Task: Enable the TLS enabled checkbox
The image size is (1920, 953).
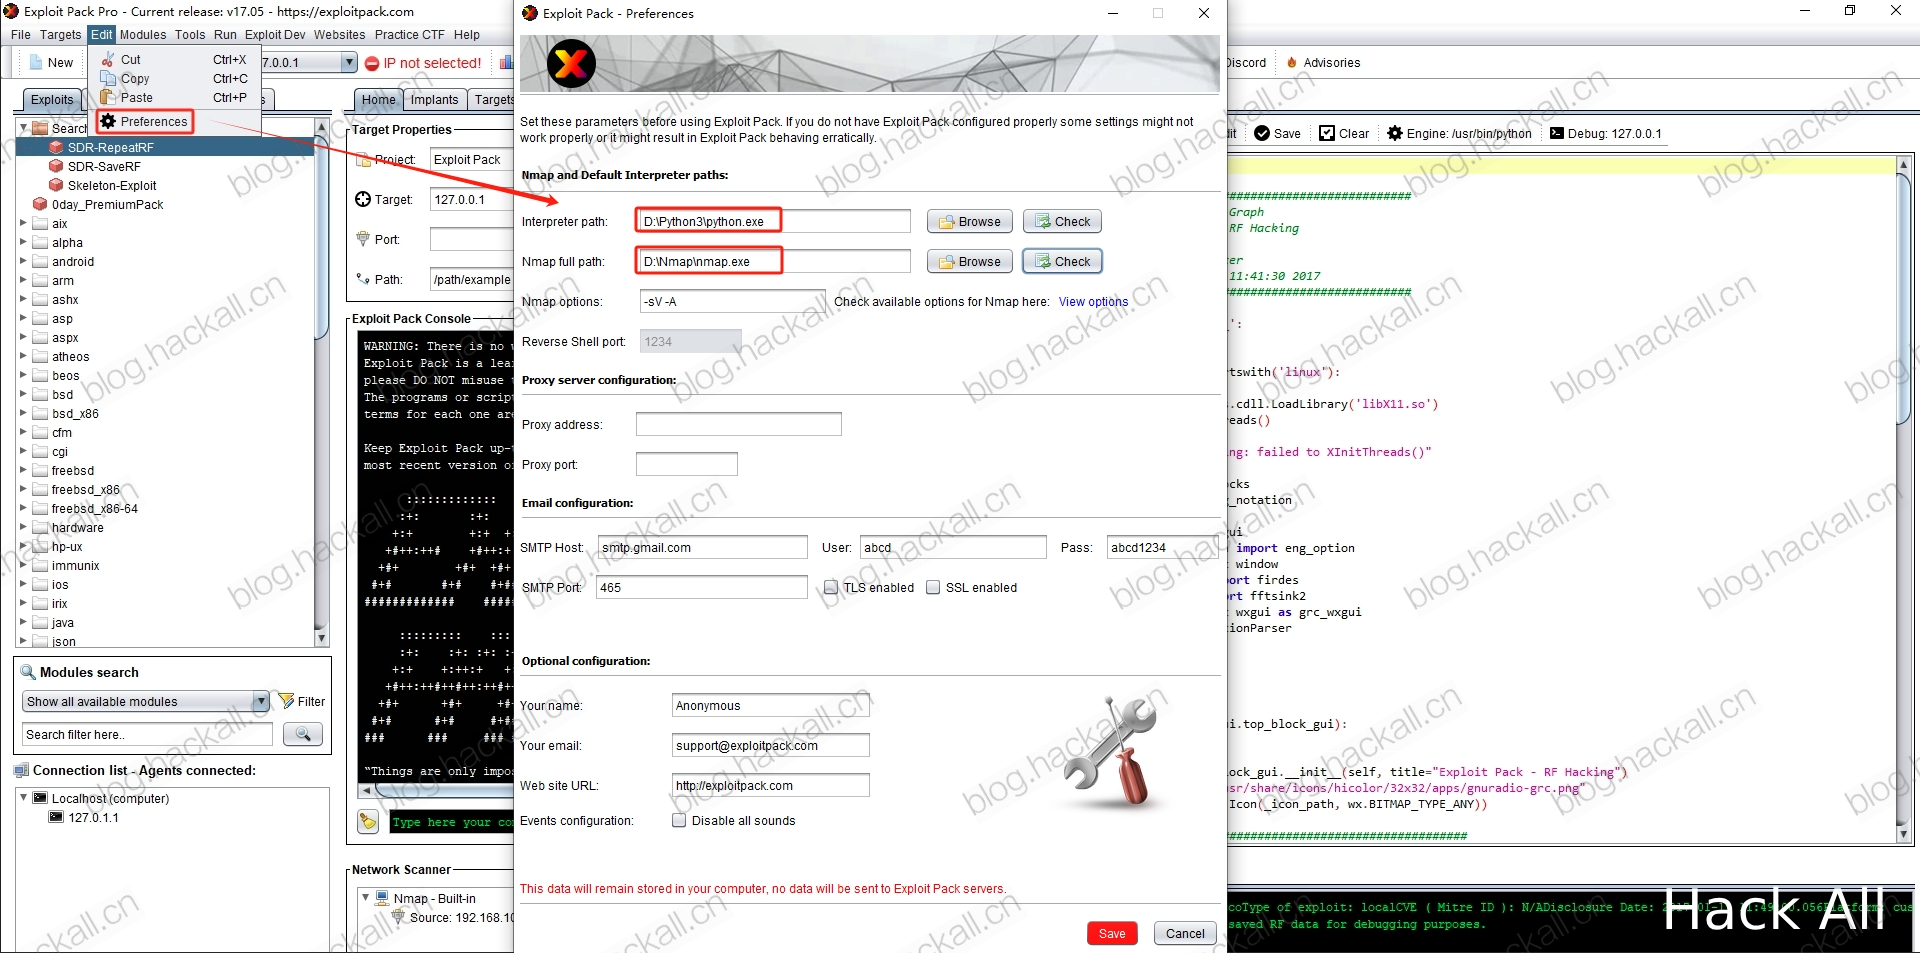Action: click(831, 587)
